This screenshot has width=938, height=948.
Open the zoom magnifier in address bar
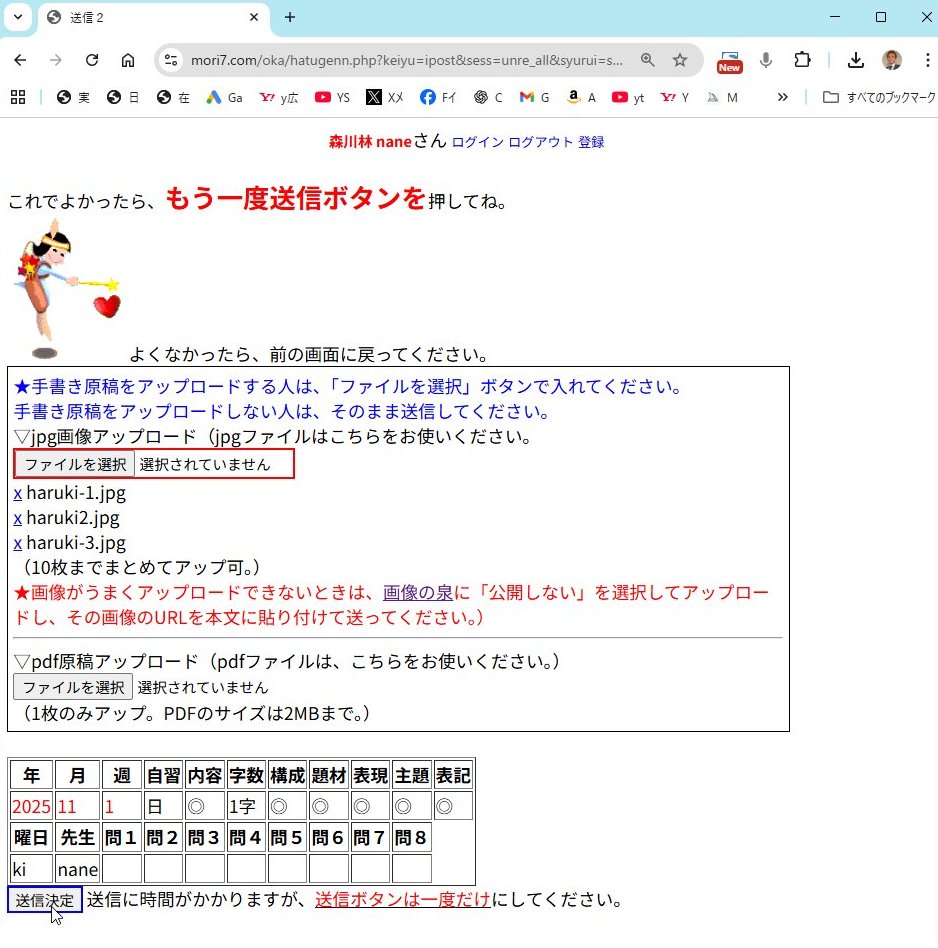click(648, 60)
